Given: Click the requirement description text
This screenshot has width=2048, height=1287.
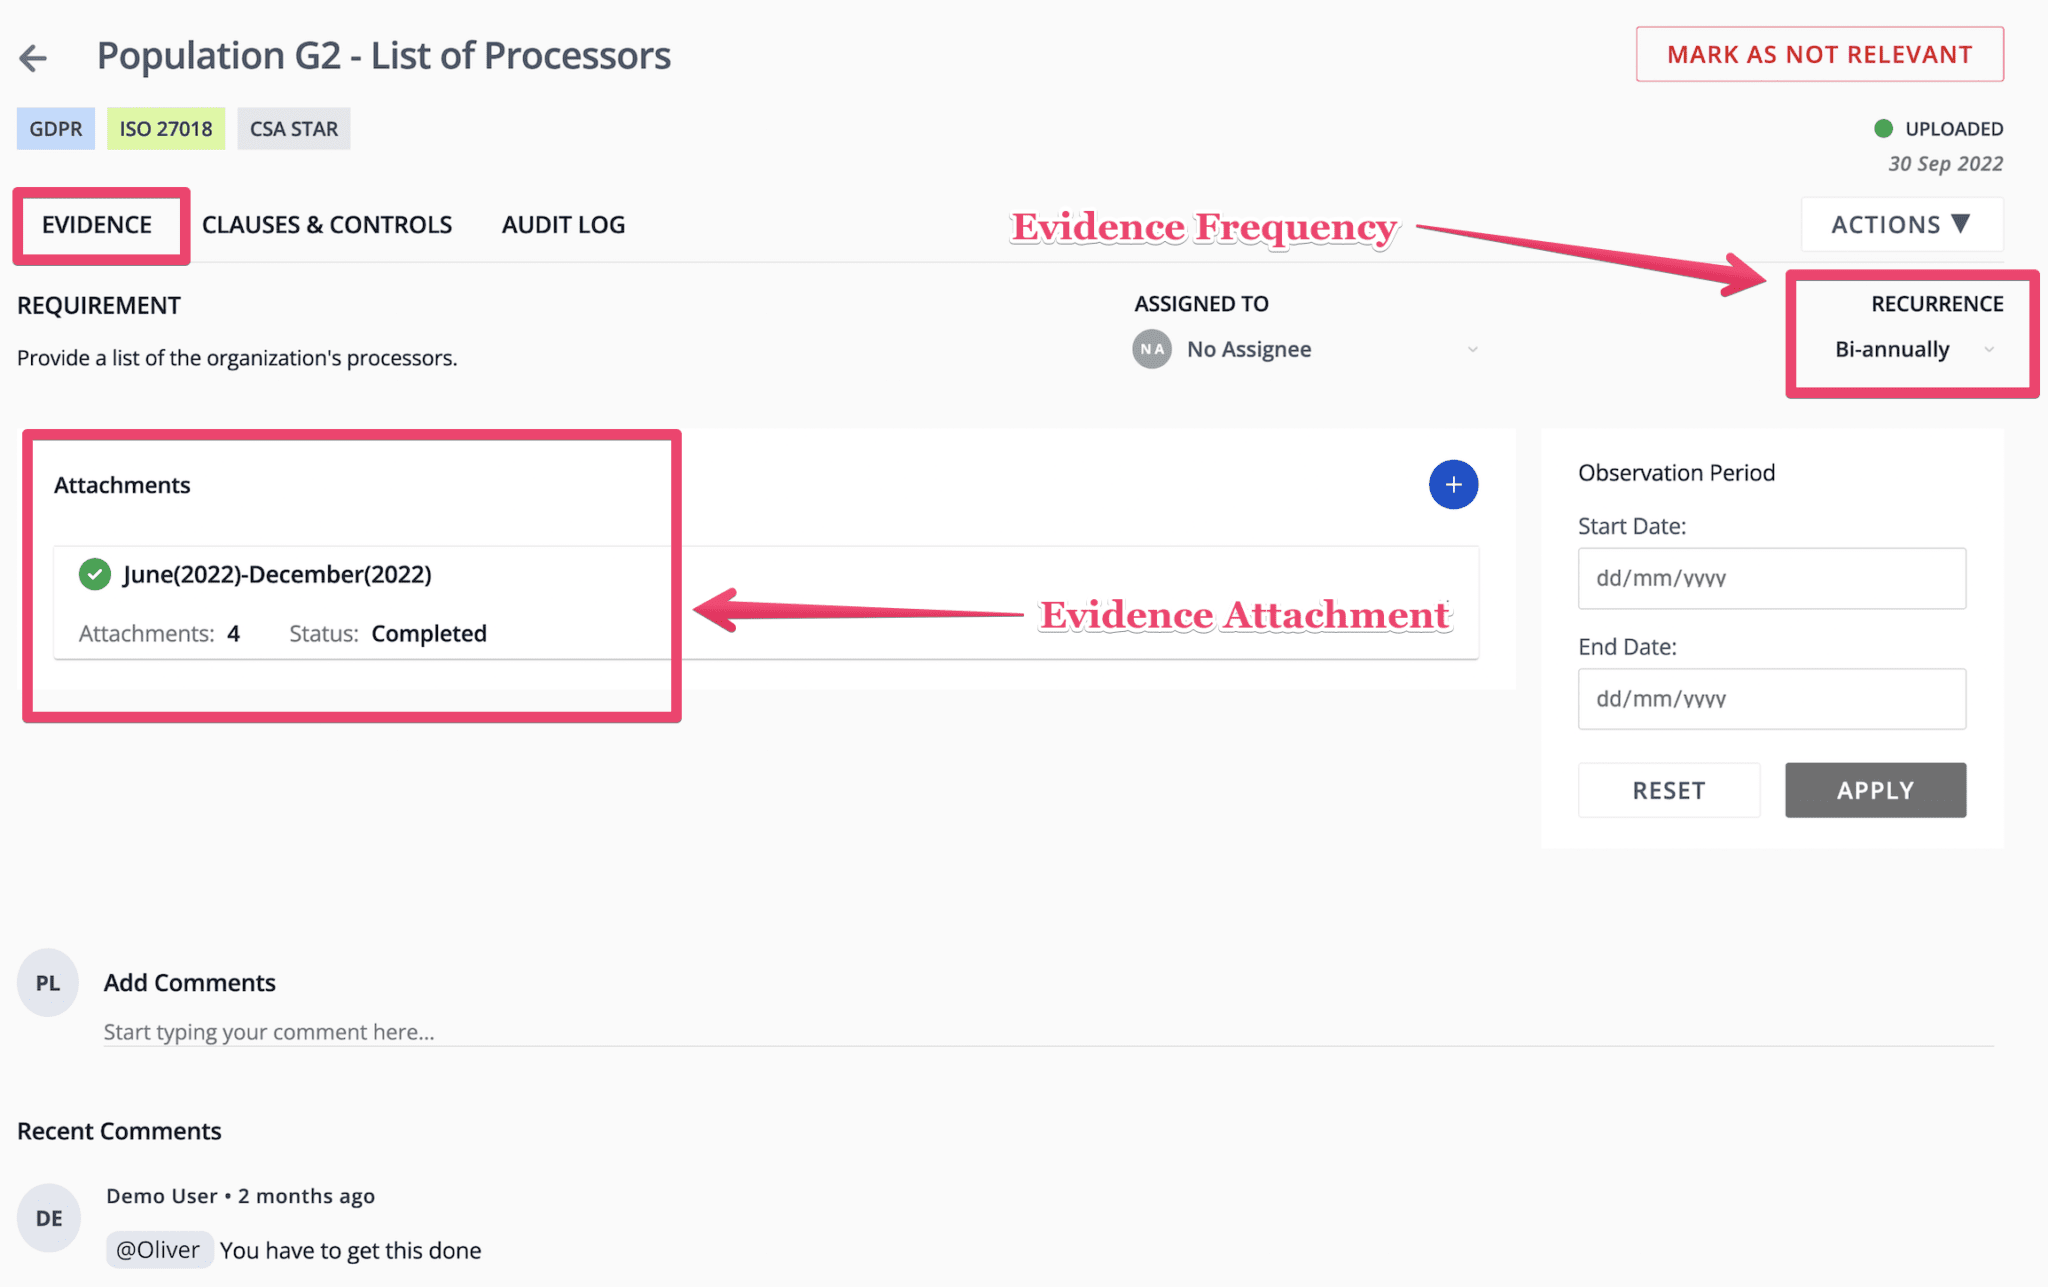Looking at the screenshot, I should [x=237, y=358].
